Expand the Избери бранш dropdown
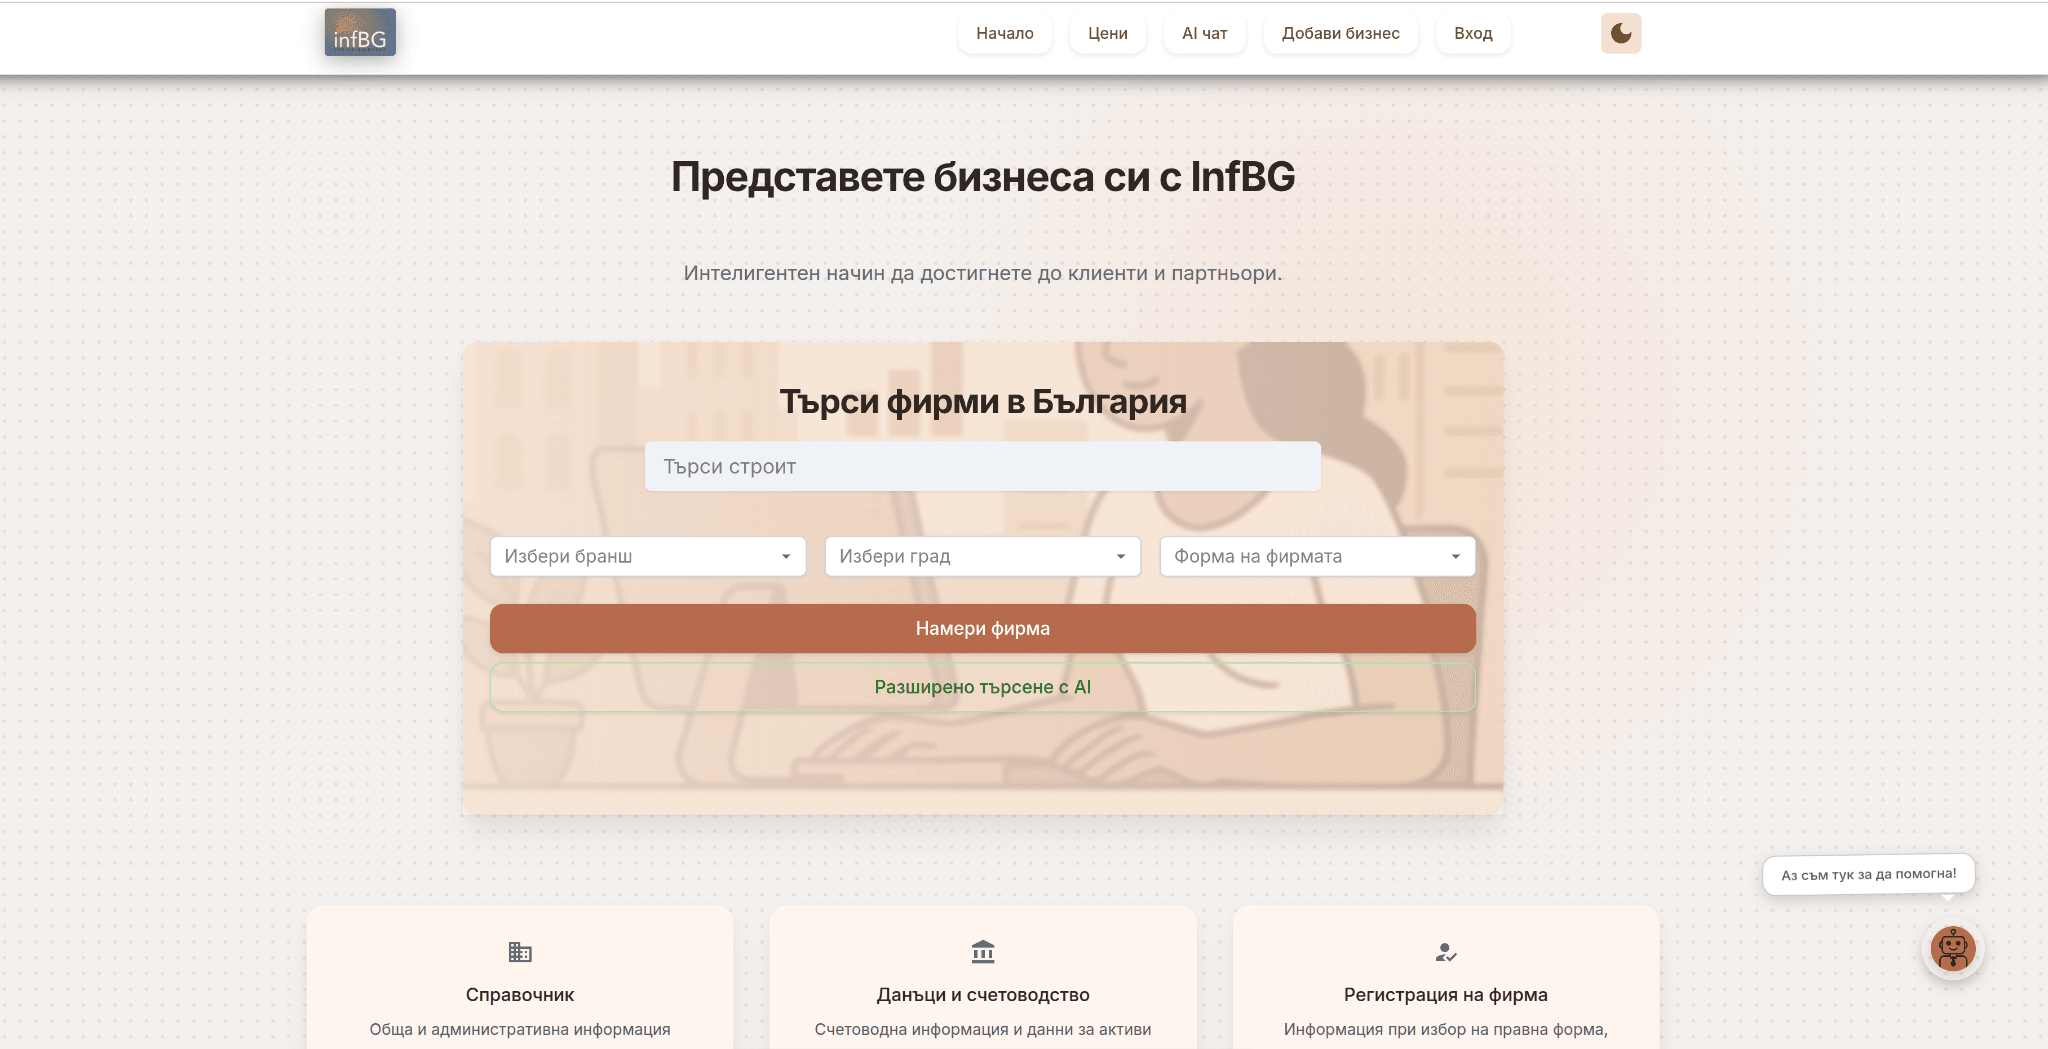The width and height of the screenshot is (2048, 1049). [648, 556]
